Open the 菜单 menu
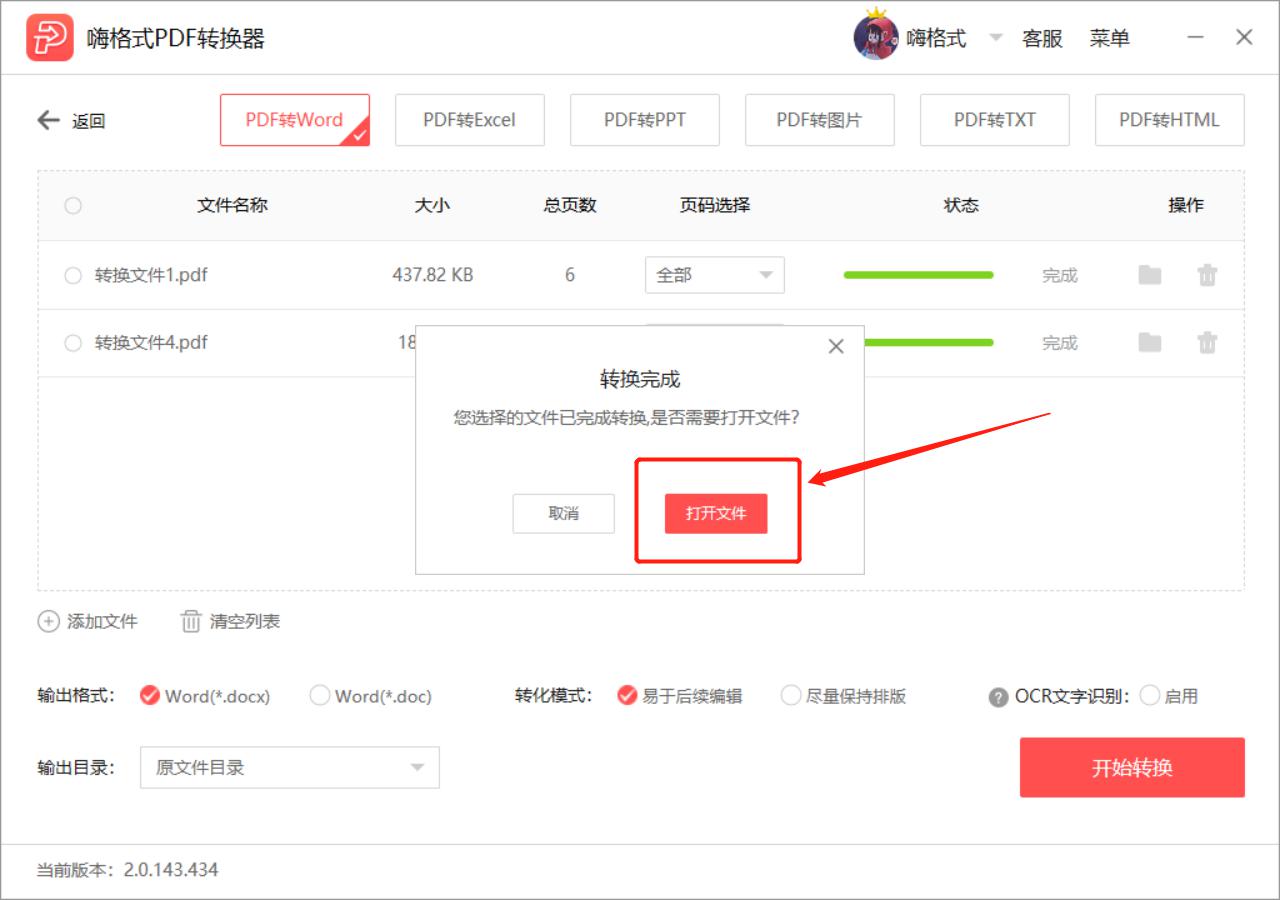The height and width of the screenshot is (900, 1280). 1110,38
